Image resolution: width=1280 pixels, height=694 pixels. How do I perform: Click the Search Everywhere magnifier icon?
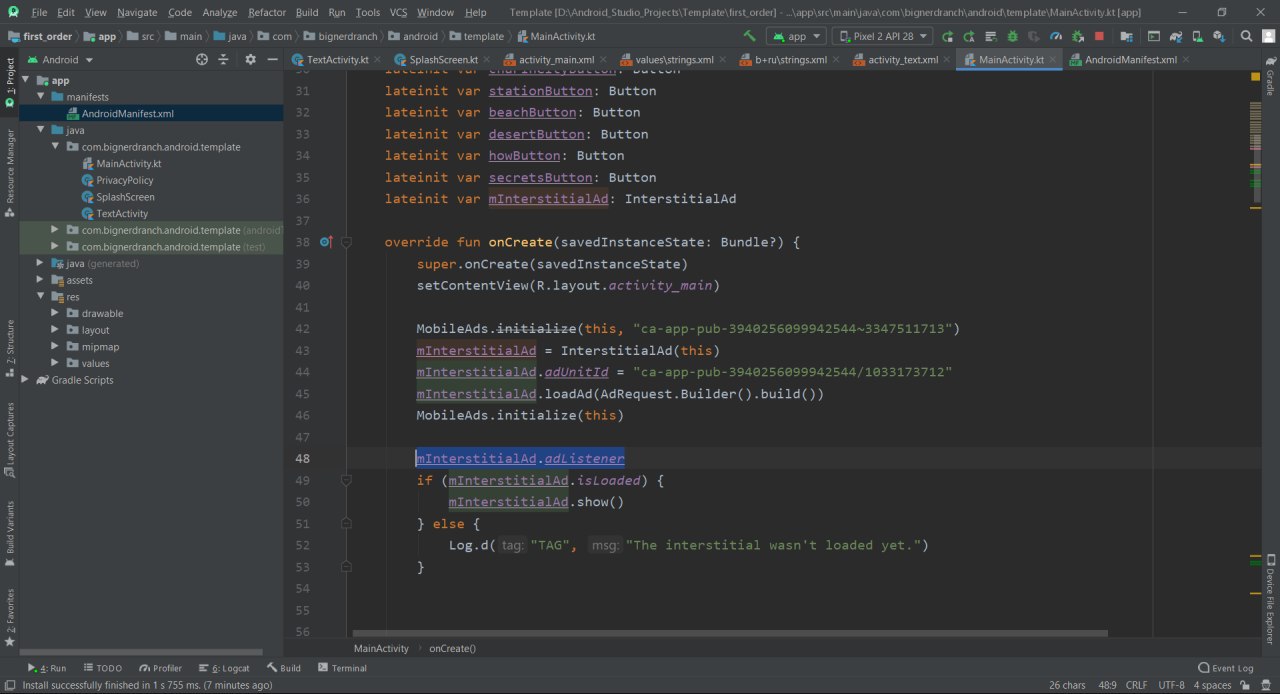1246,36
